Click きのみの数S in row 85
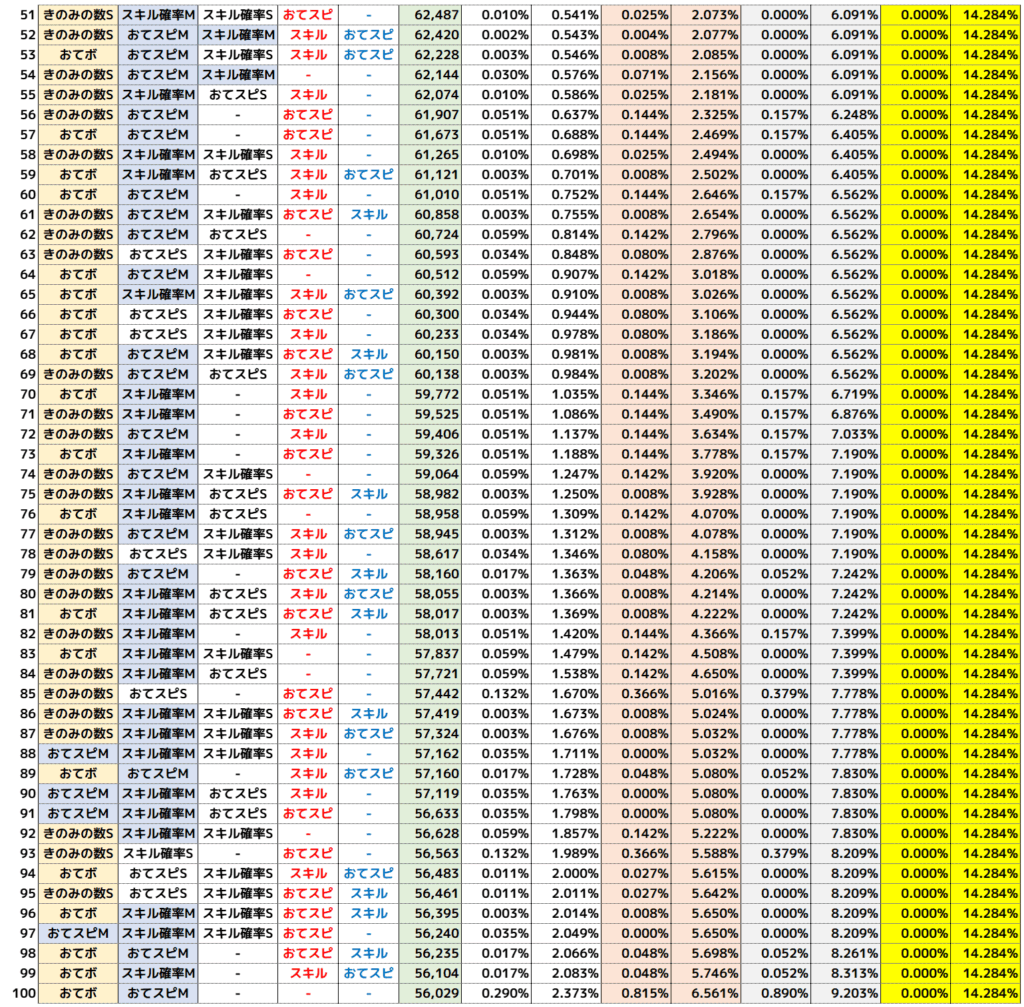The width and height of the screenshot is (1024, 1007). (x=78, y=694)
